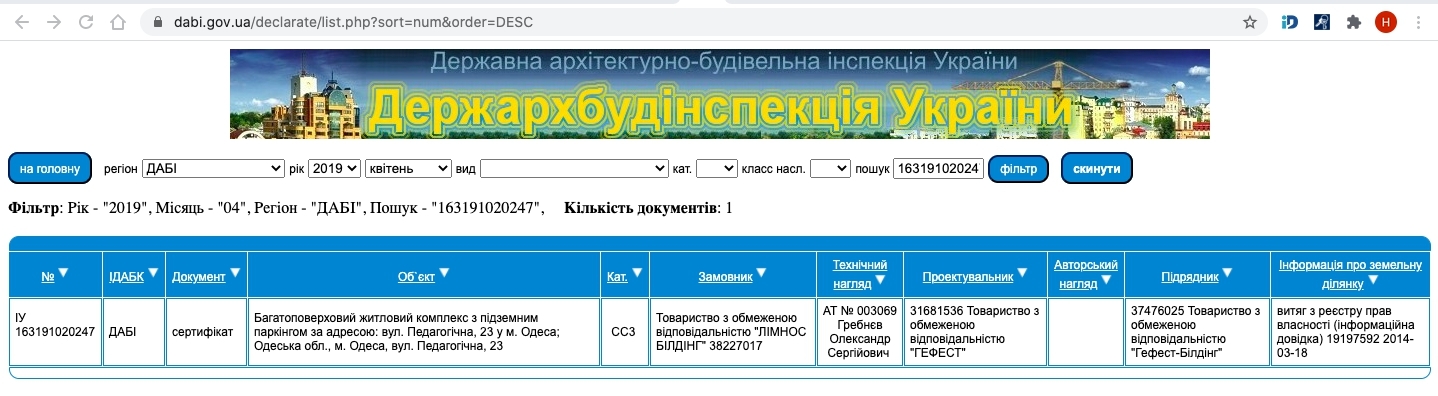Apply the filter with фільтр button
This screenshot has width=1438, height=396.
click(1018, 169)
